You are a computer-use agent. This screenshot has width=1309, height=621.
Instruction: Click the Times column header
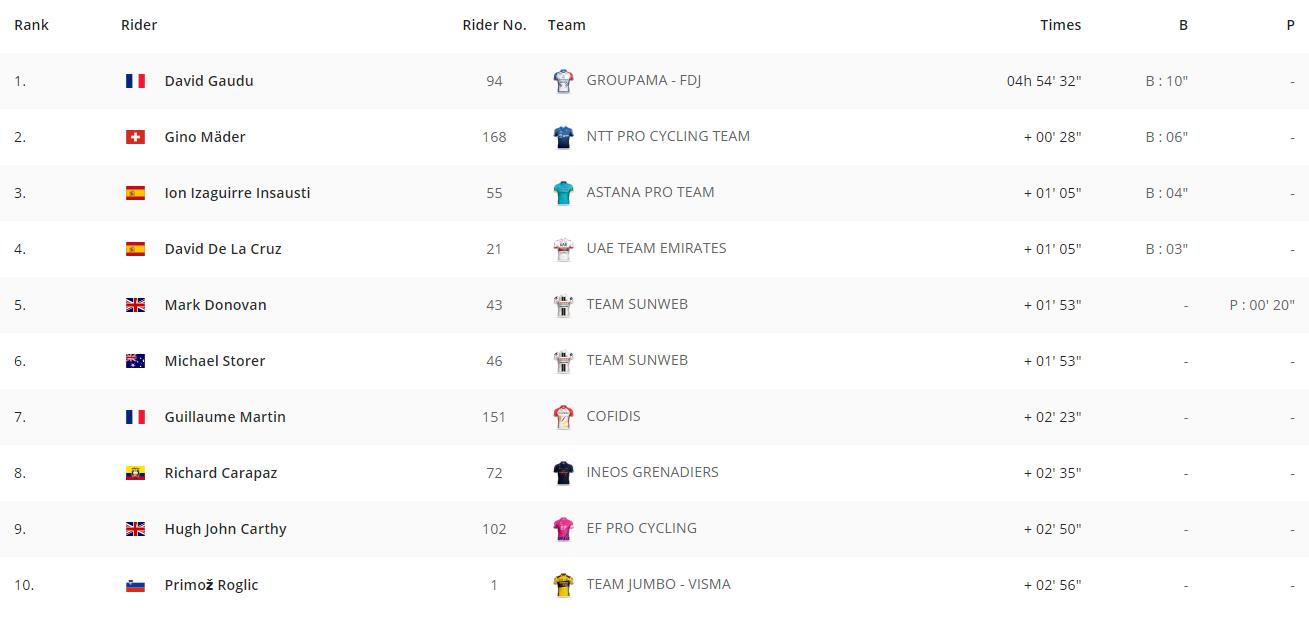(1060, 25)
